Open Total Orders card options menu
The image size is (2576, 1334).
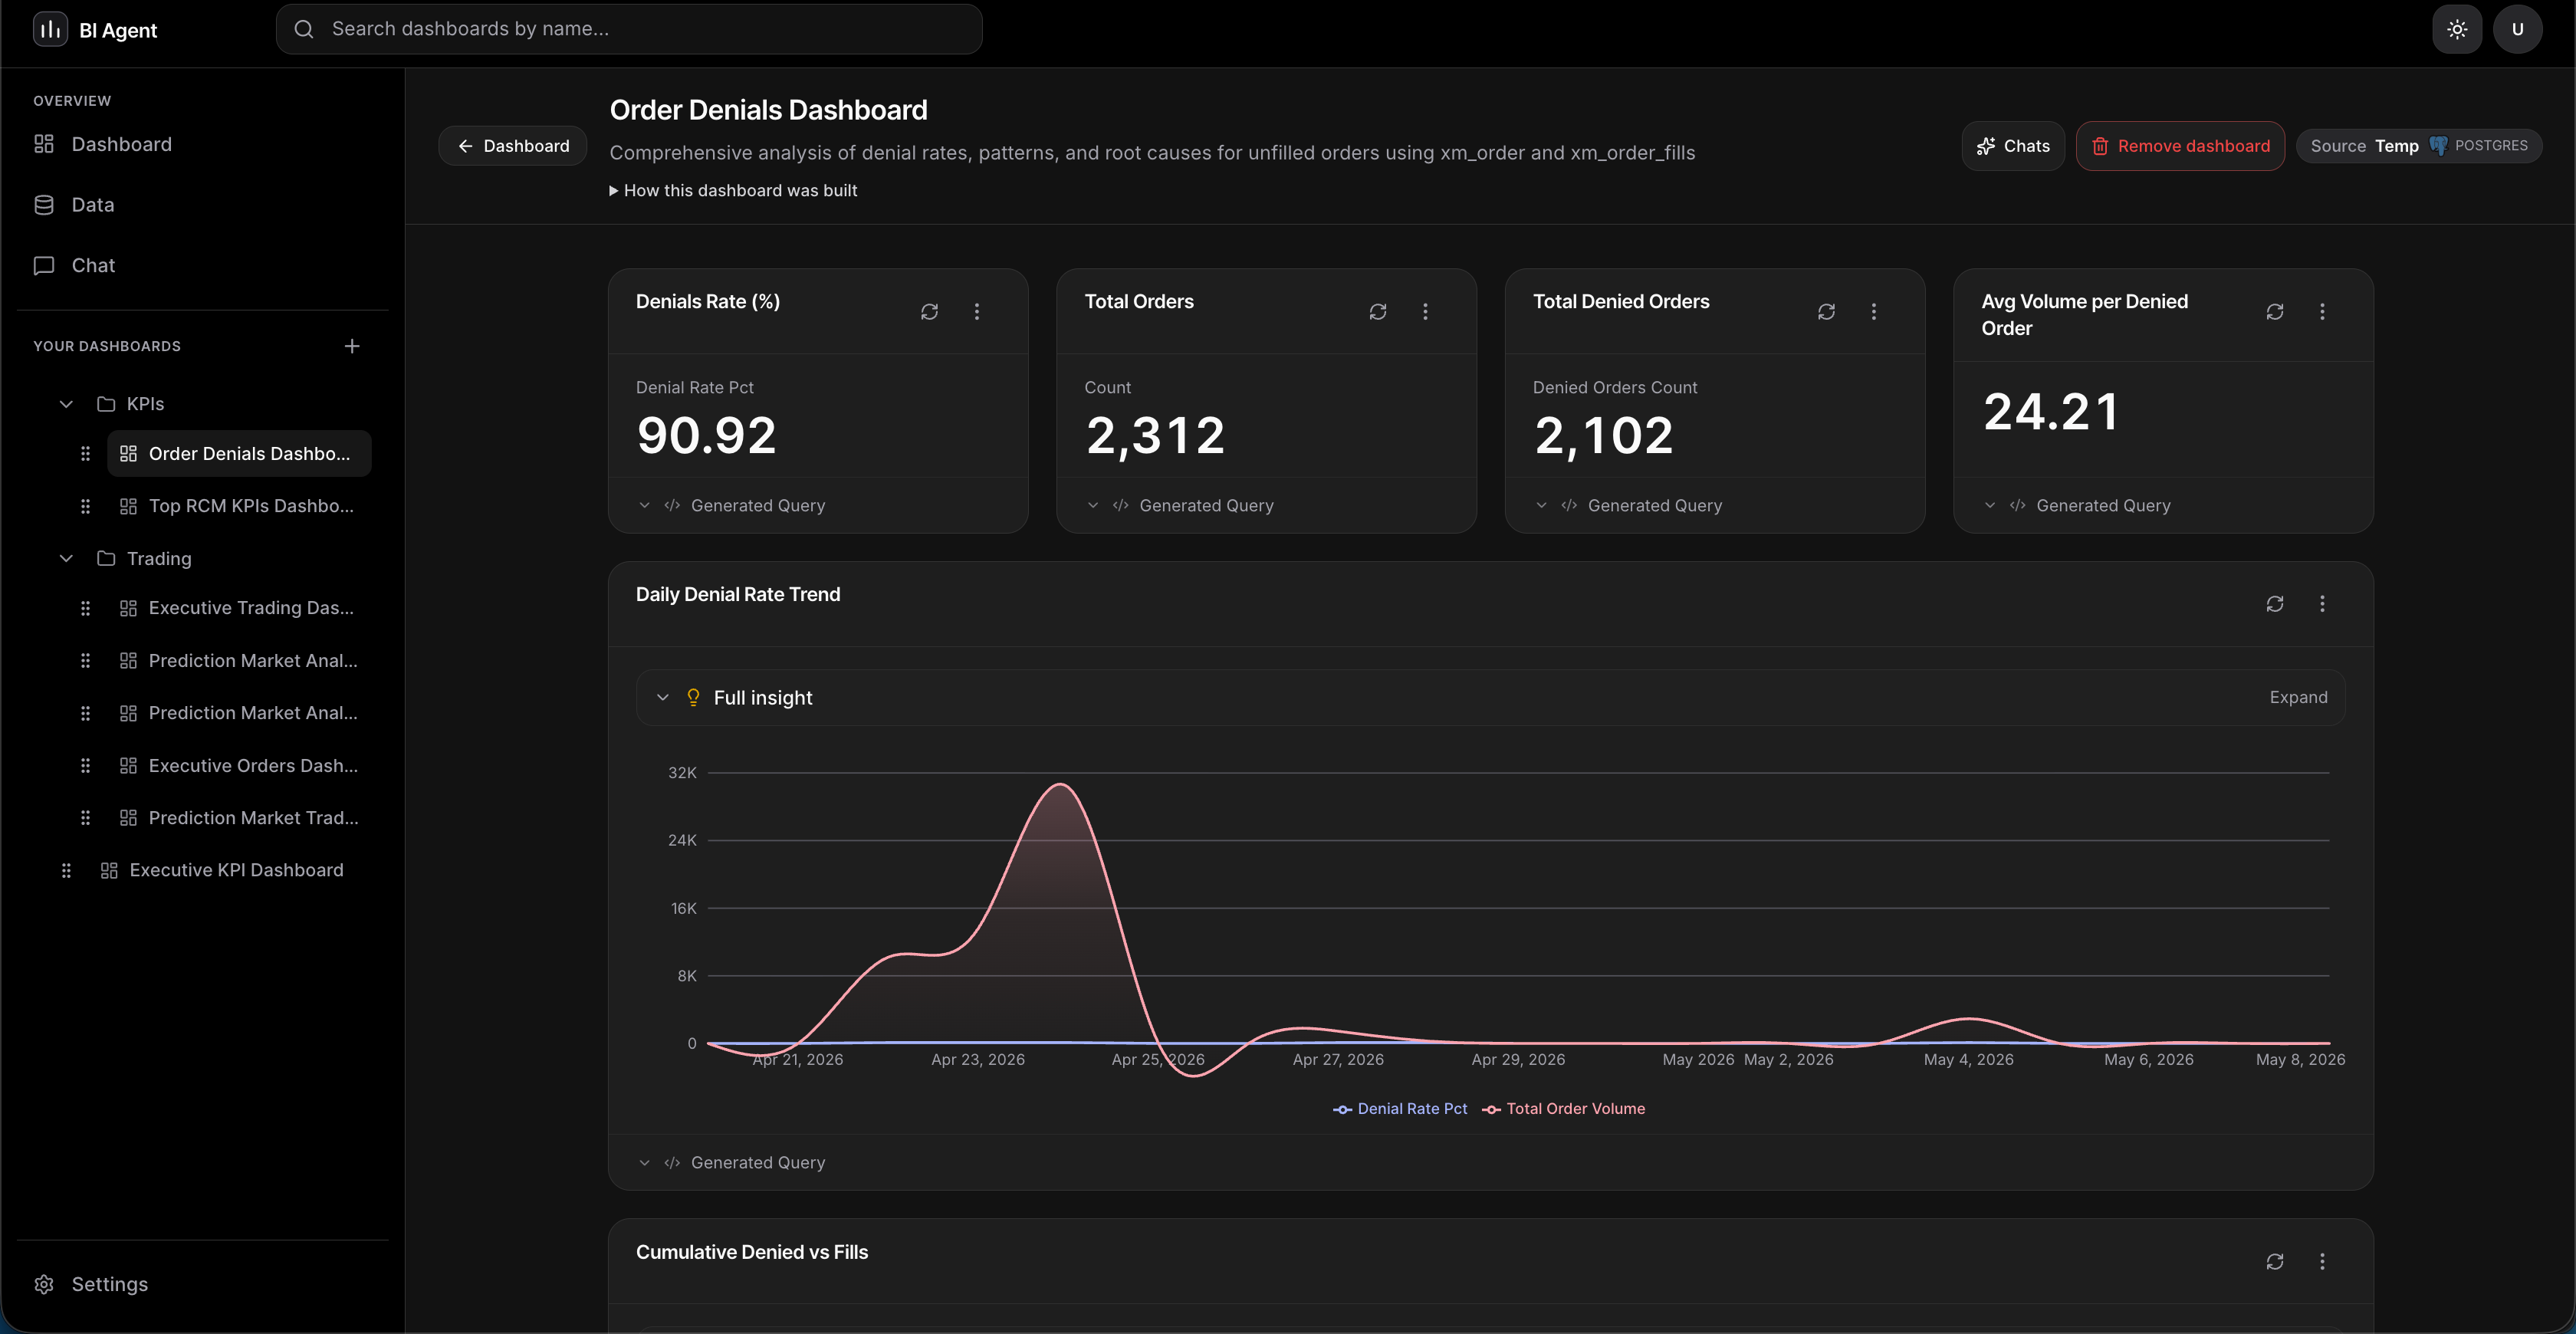1425,312
